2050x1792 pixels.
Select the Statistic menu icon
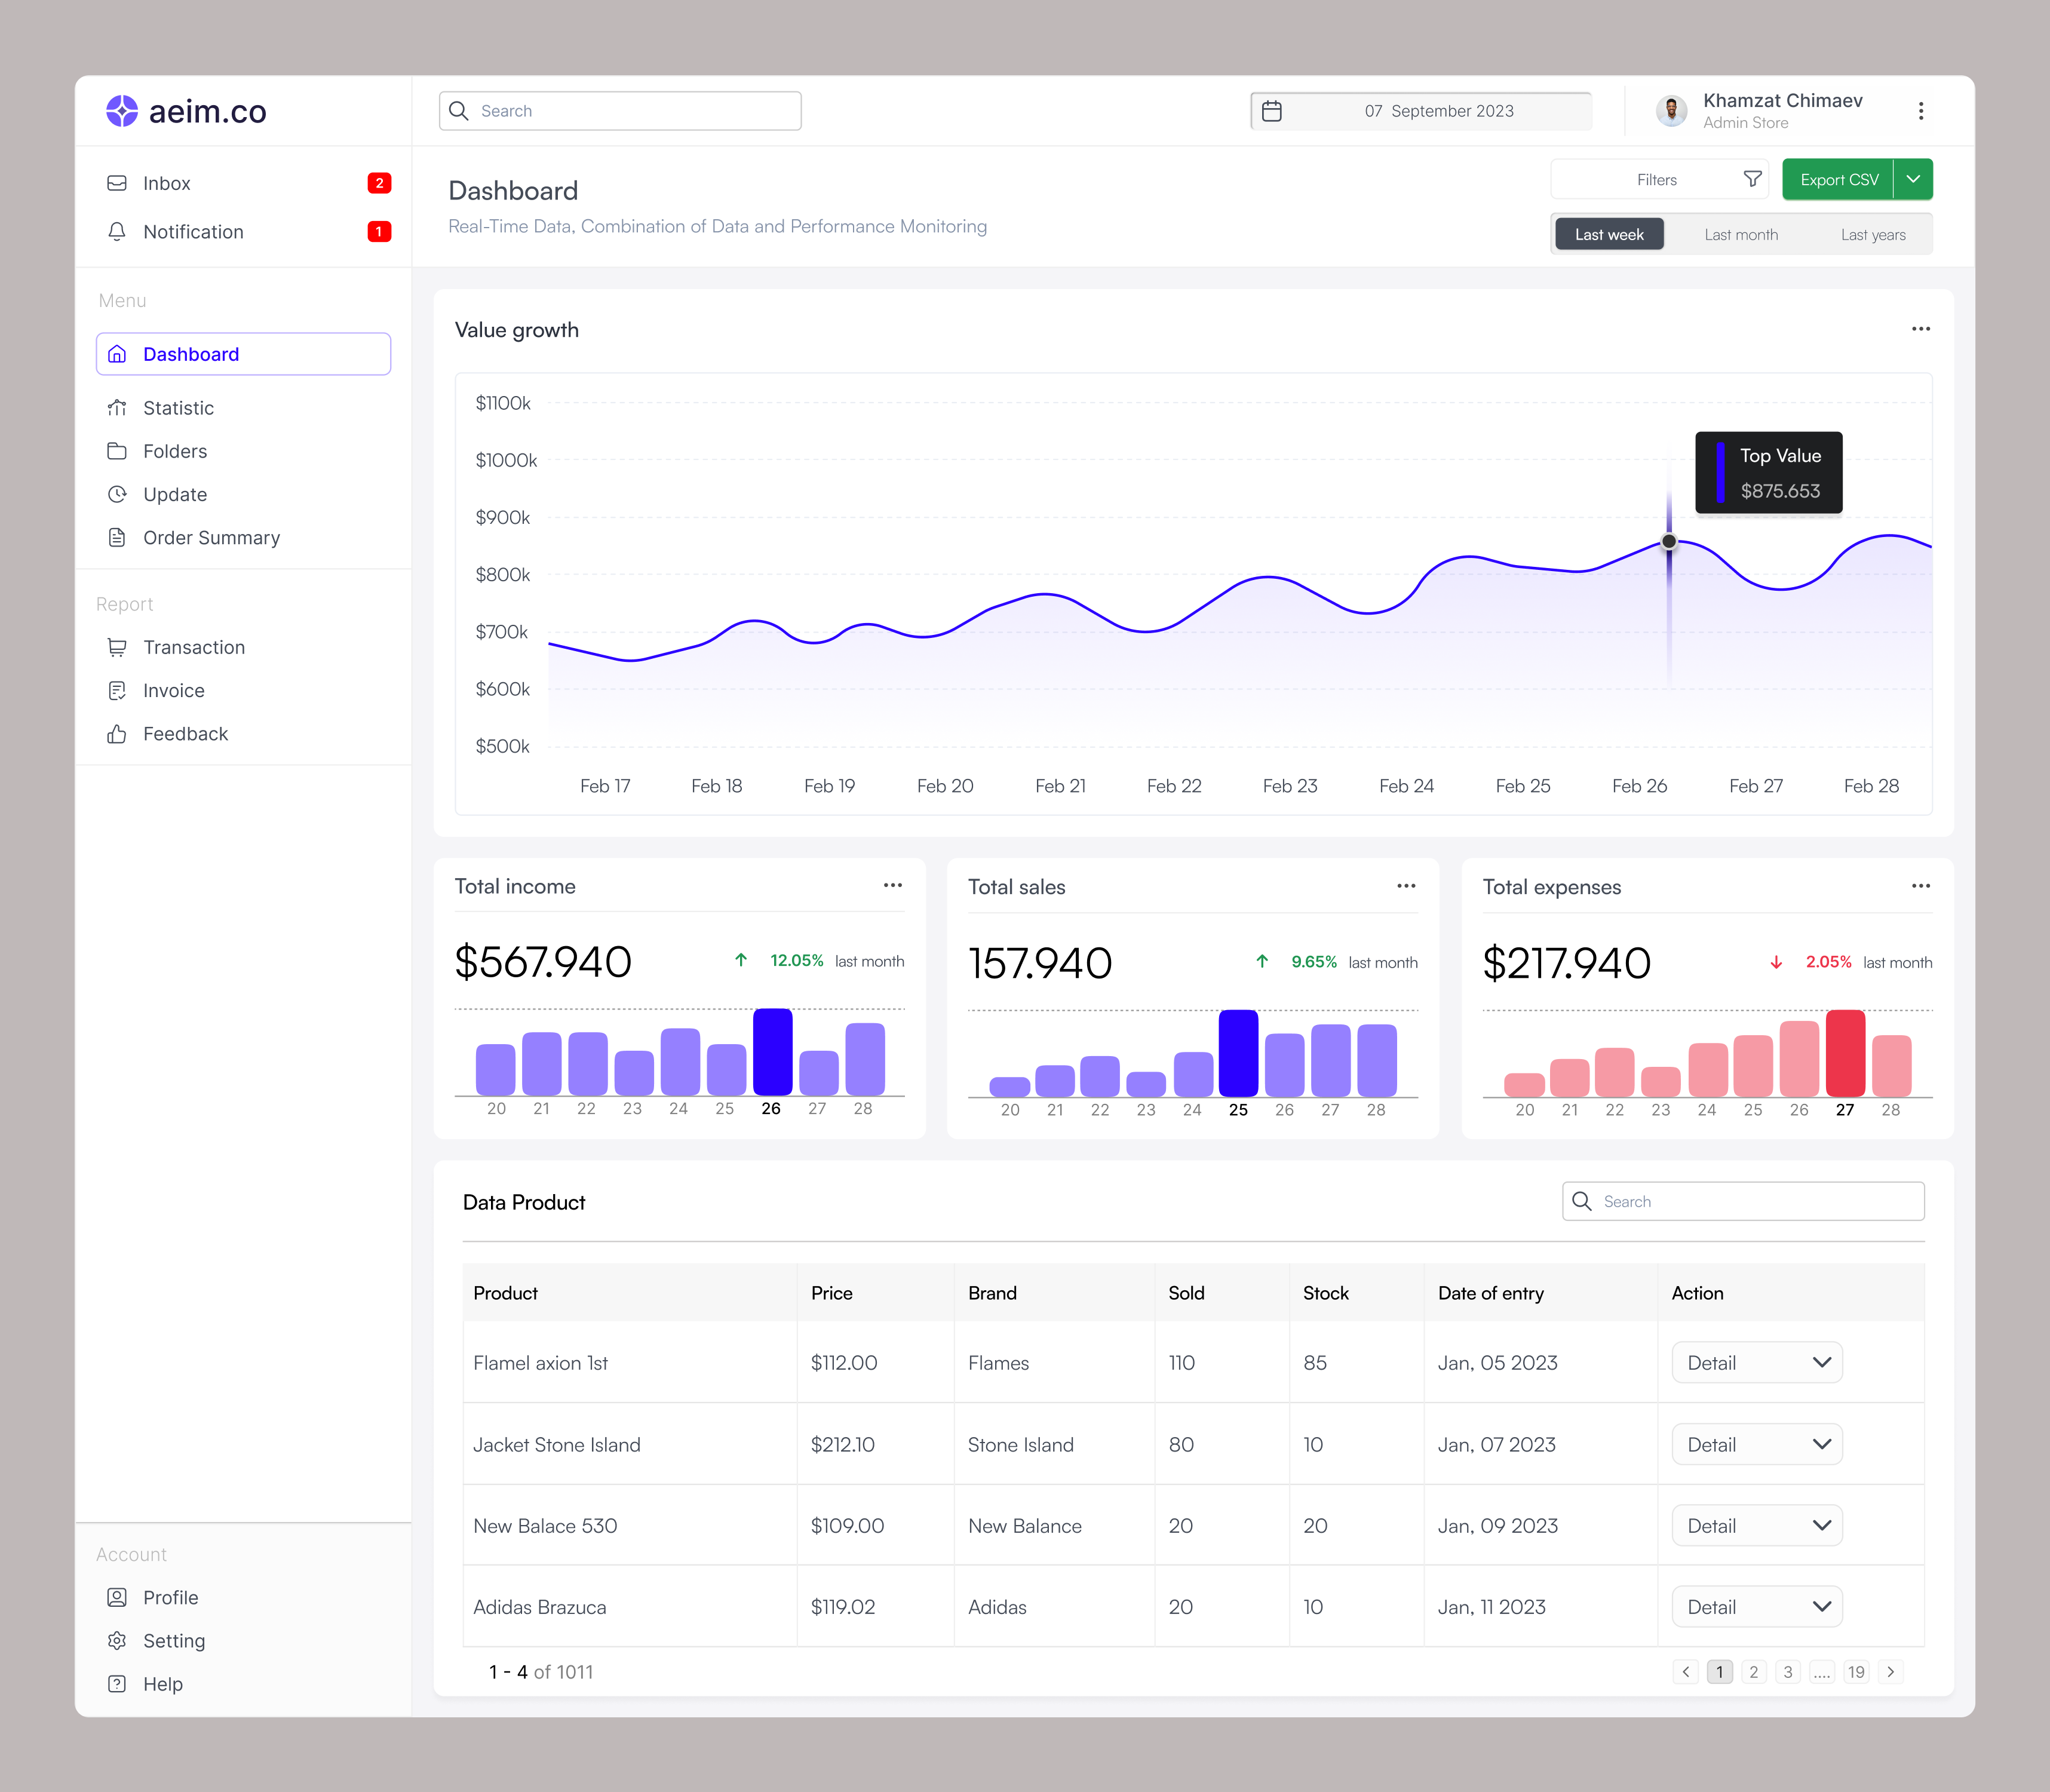click(x=117, y=408)
